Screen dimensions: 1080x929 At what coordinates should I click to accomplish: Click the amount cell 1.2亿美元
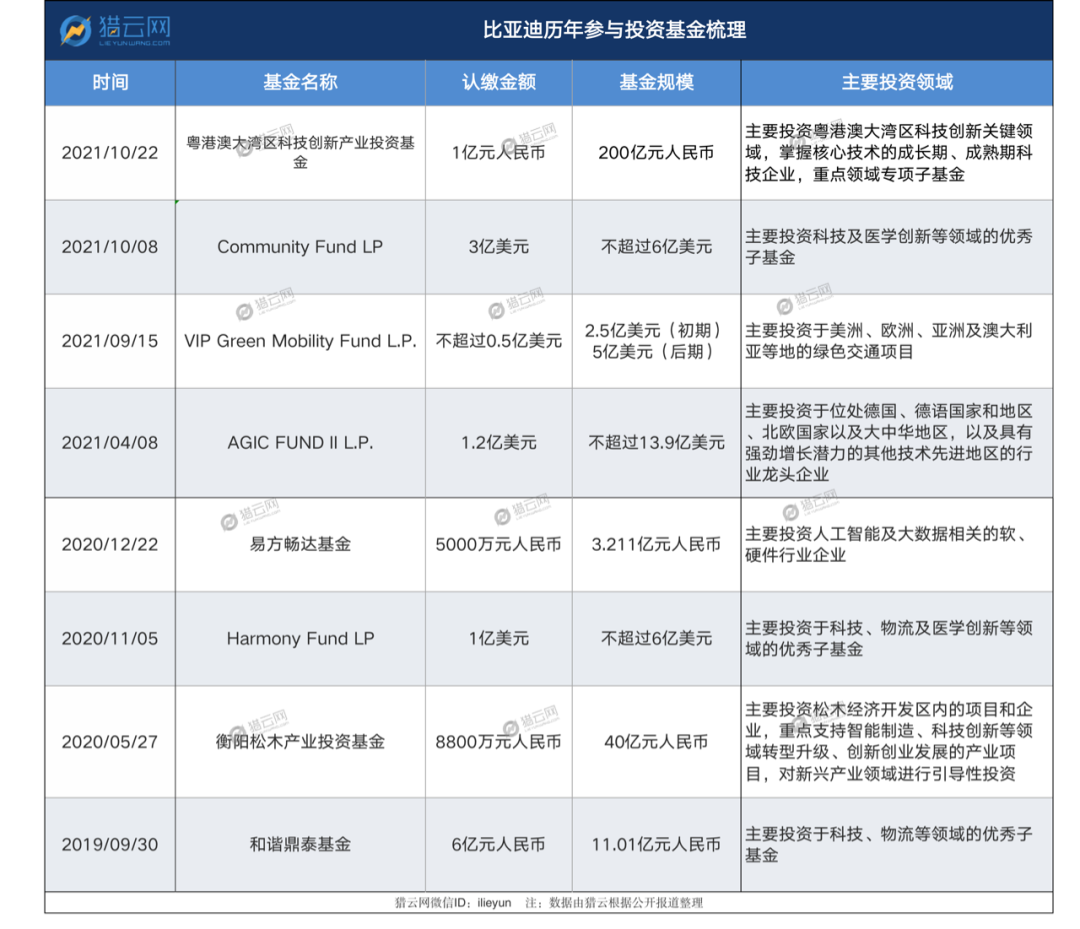coord(499,443)
